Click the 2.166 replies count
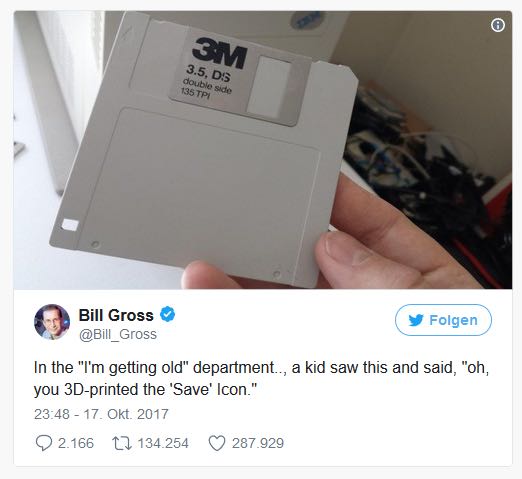522x479 pixels. [x=76, y=443]
